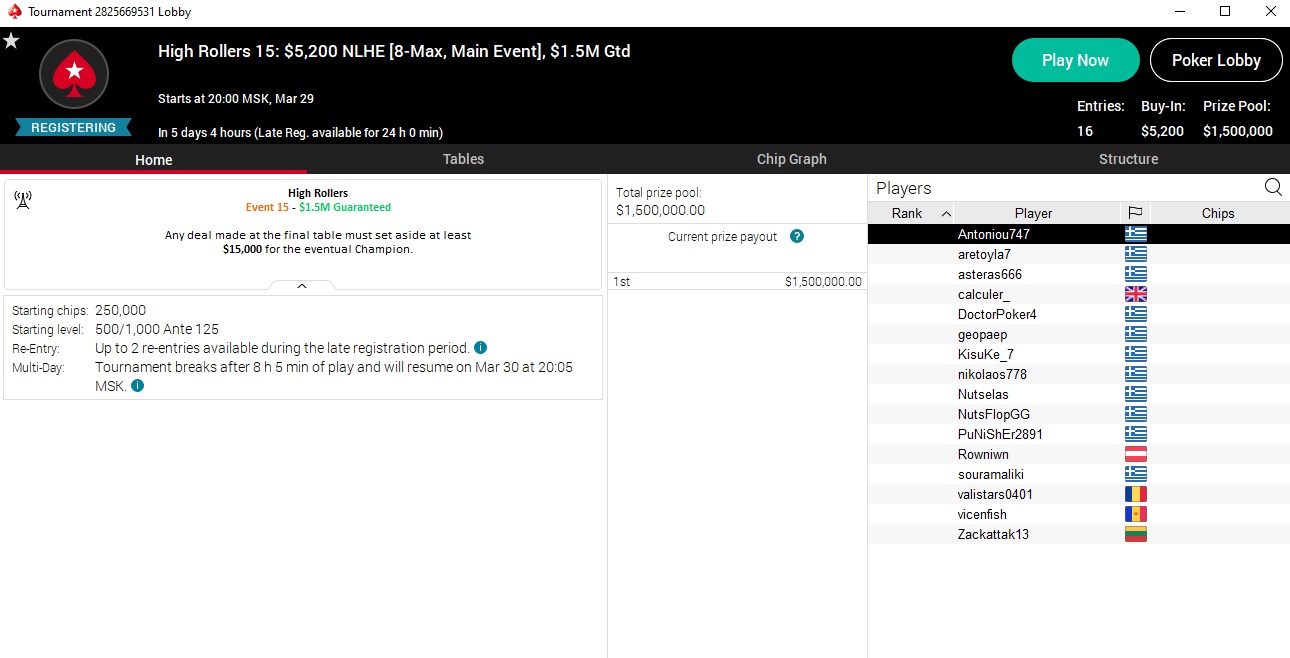Select player Rowniwn in the list
This screenshot has width=1290, height=658.
(x=983, y=454)
